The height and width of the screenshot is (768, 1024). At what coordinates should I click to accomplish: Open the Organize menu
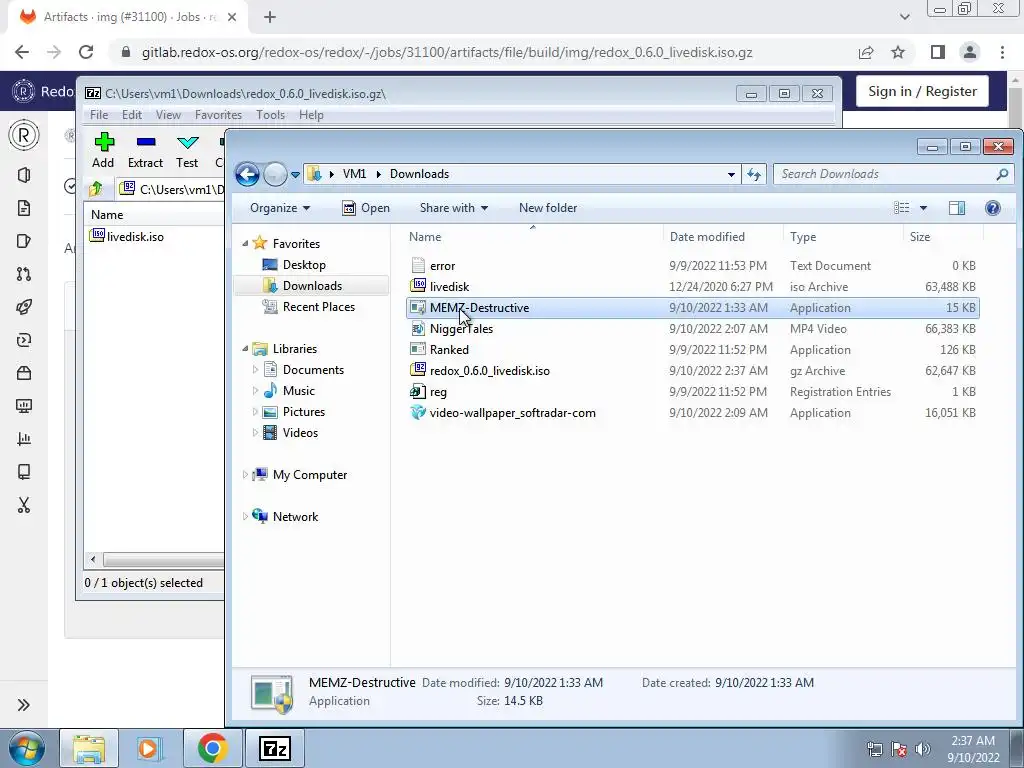tap(280, 208)
